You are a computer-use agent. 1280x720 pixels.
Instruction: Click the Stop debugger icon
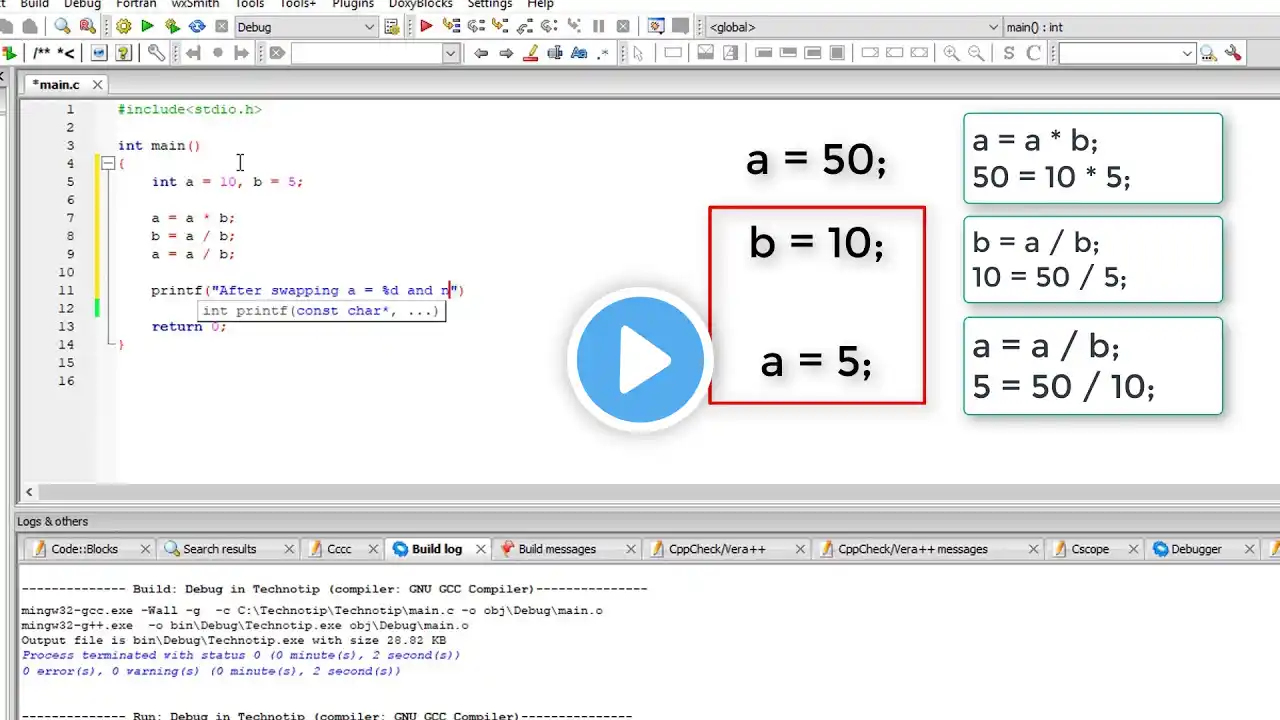click(623, 27)
